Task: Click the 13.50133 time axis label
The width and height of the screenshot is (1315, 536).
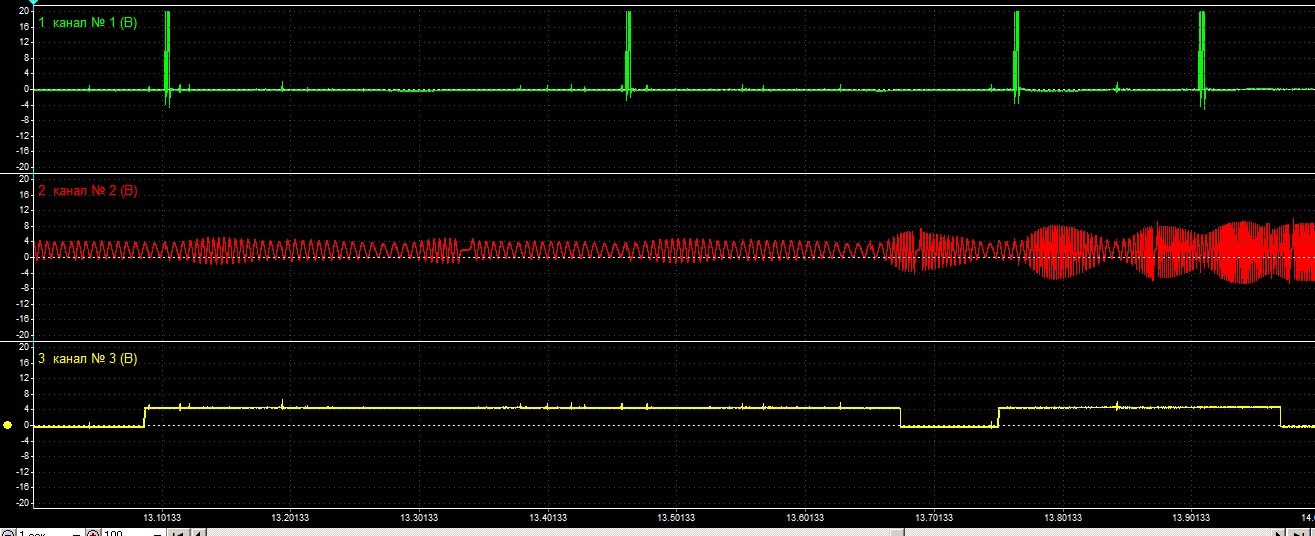Action: point(675,517)
